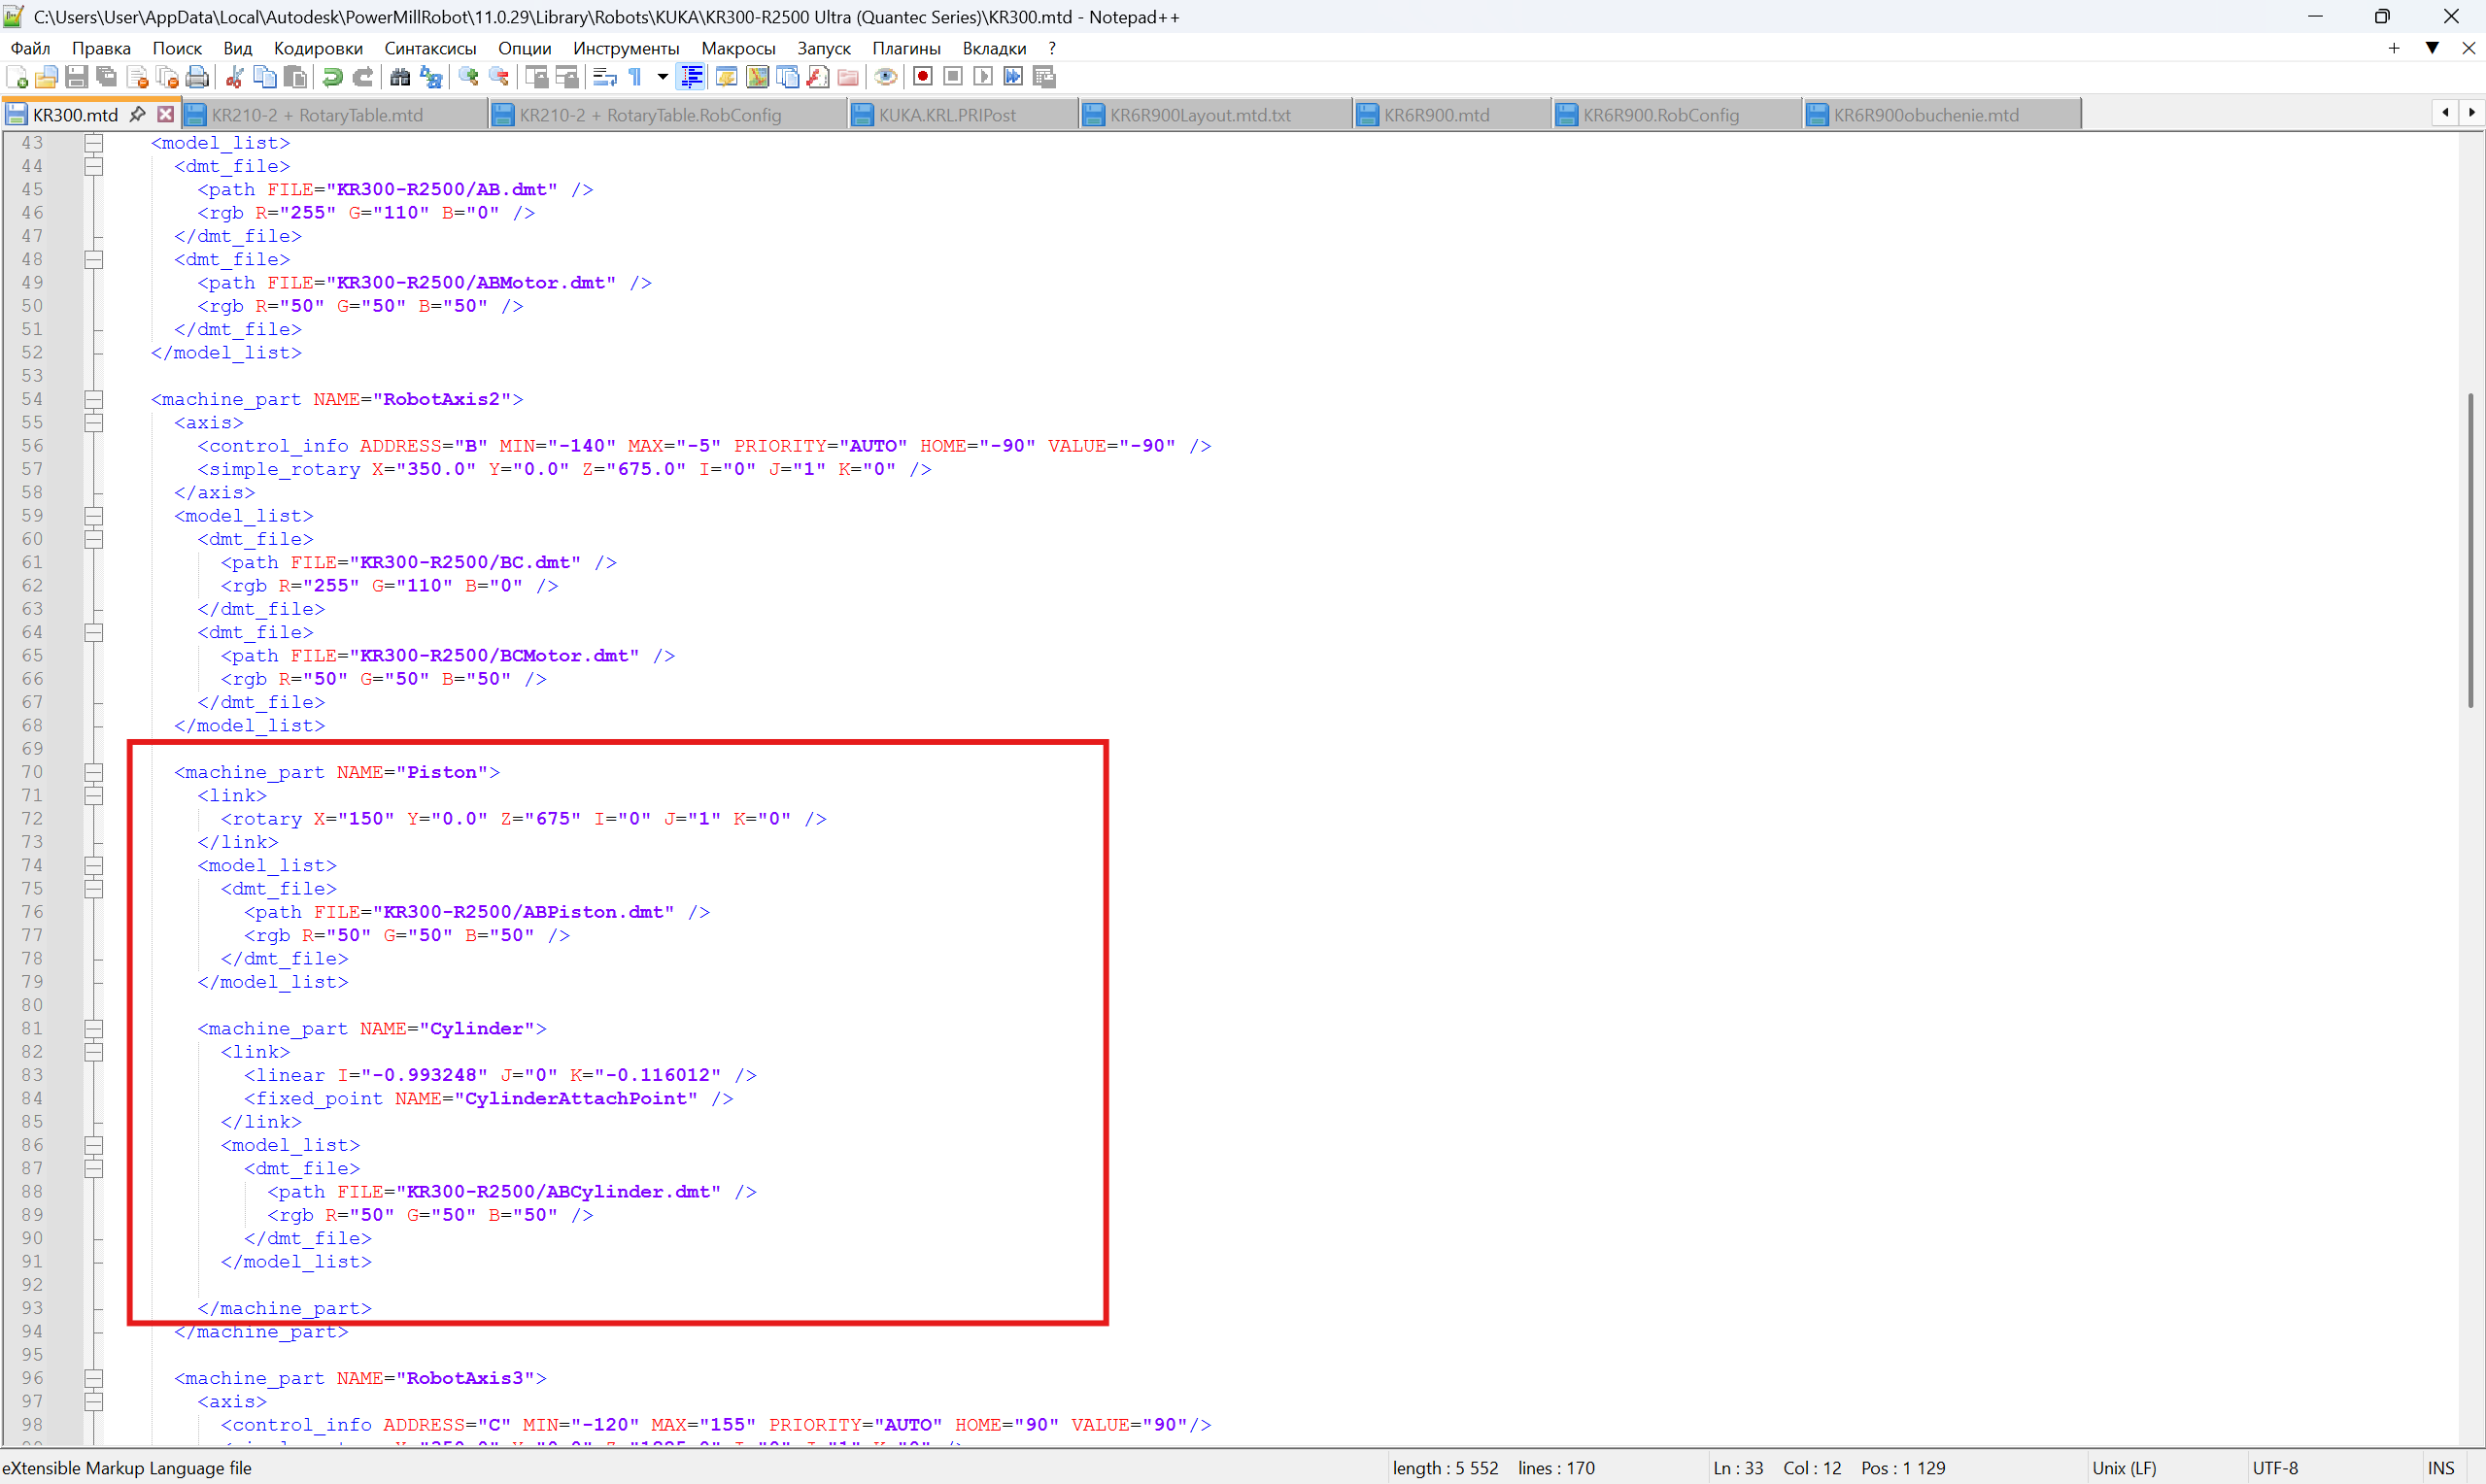
Task: Open the Кодировки menu
Action: [x=318, y=48]
